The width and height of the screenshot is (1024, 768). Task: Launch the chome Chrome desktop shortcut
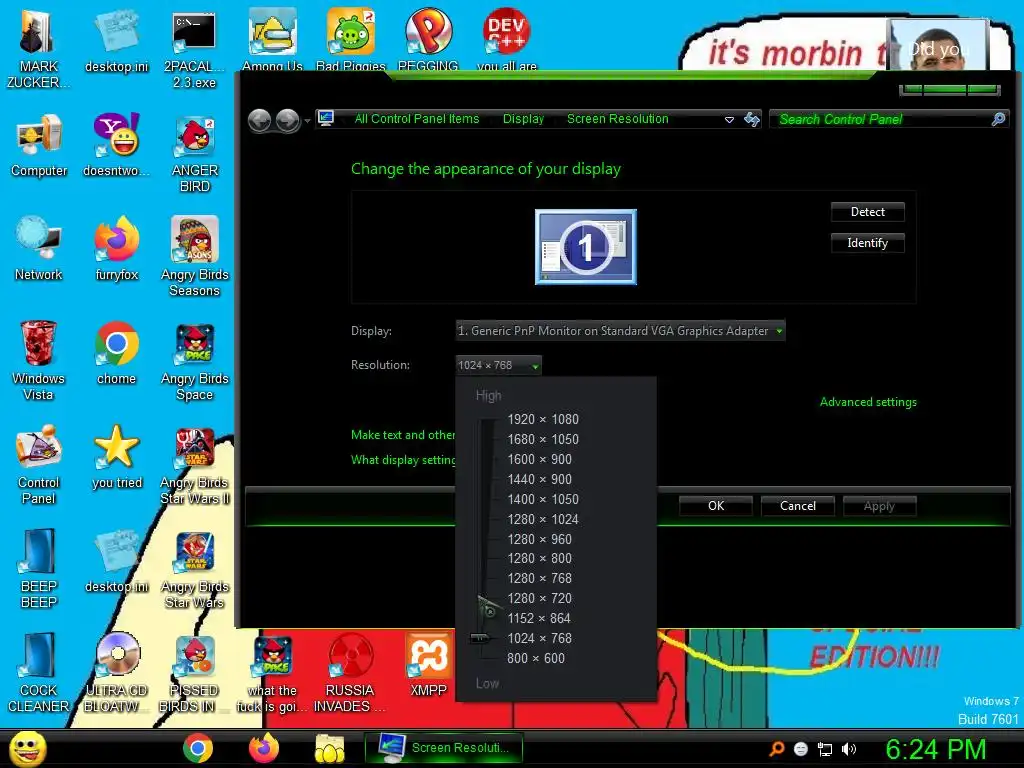116,353
